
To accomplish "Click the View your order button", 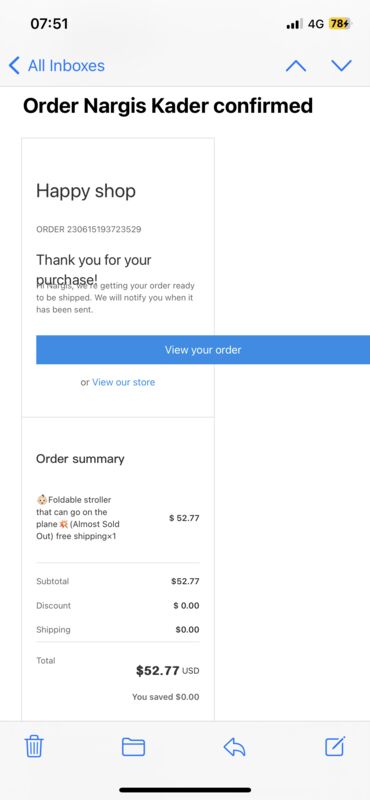I will click(x=203, y=350).
